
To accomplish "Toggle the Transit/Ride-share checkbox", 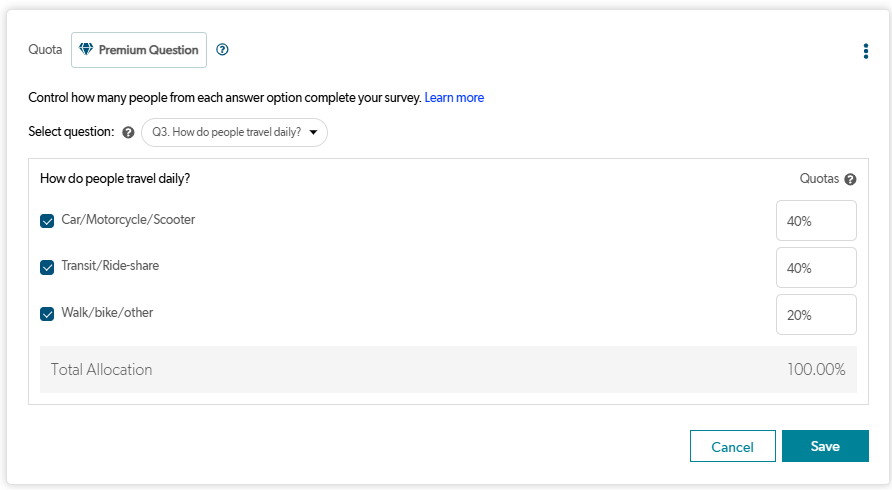I will 47,267.
